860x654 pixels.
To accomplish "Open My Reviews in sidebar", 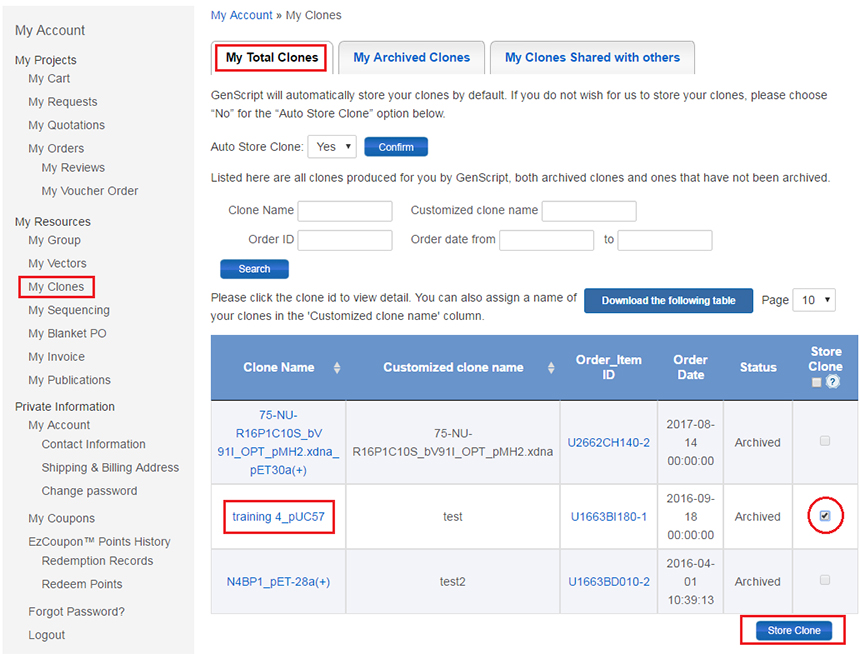I will 73,168.
